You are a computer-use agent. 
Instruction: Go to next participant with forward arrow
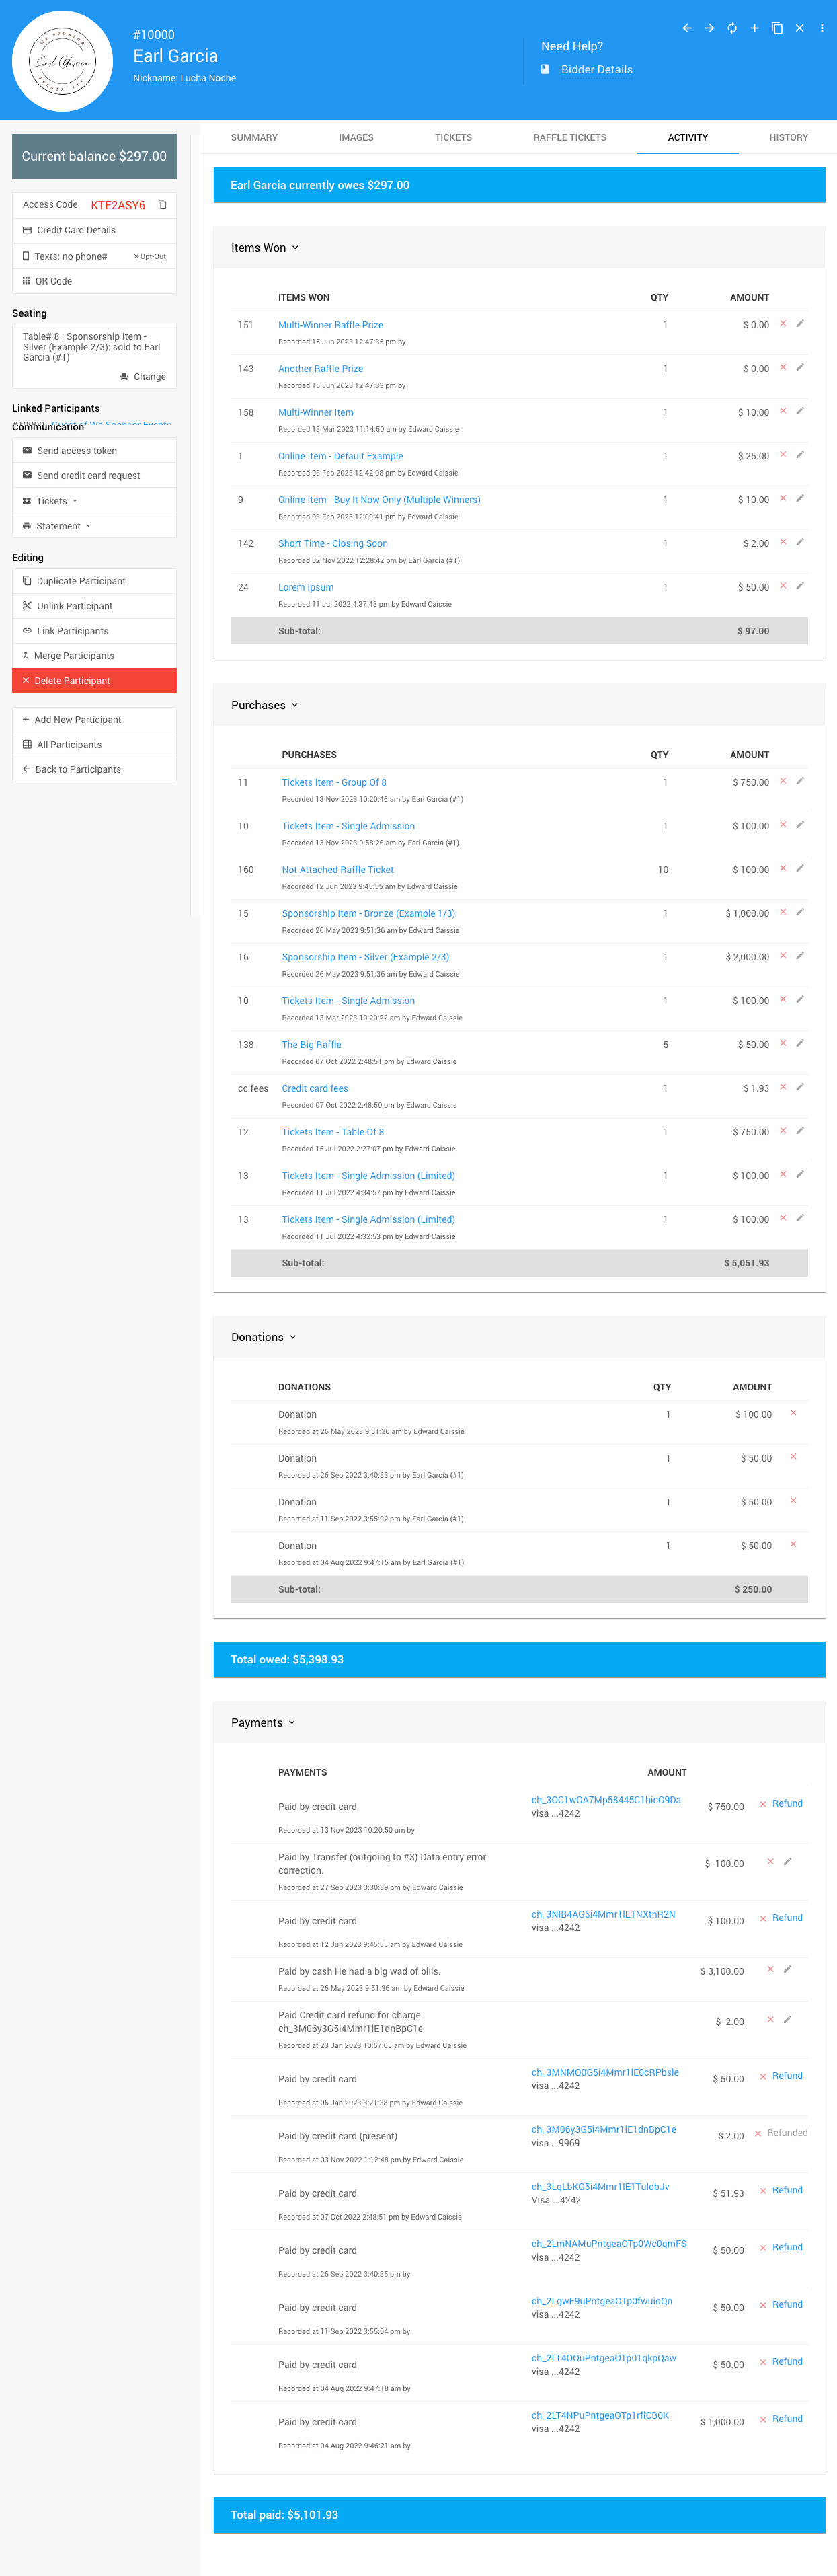709,28
